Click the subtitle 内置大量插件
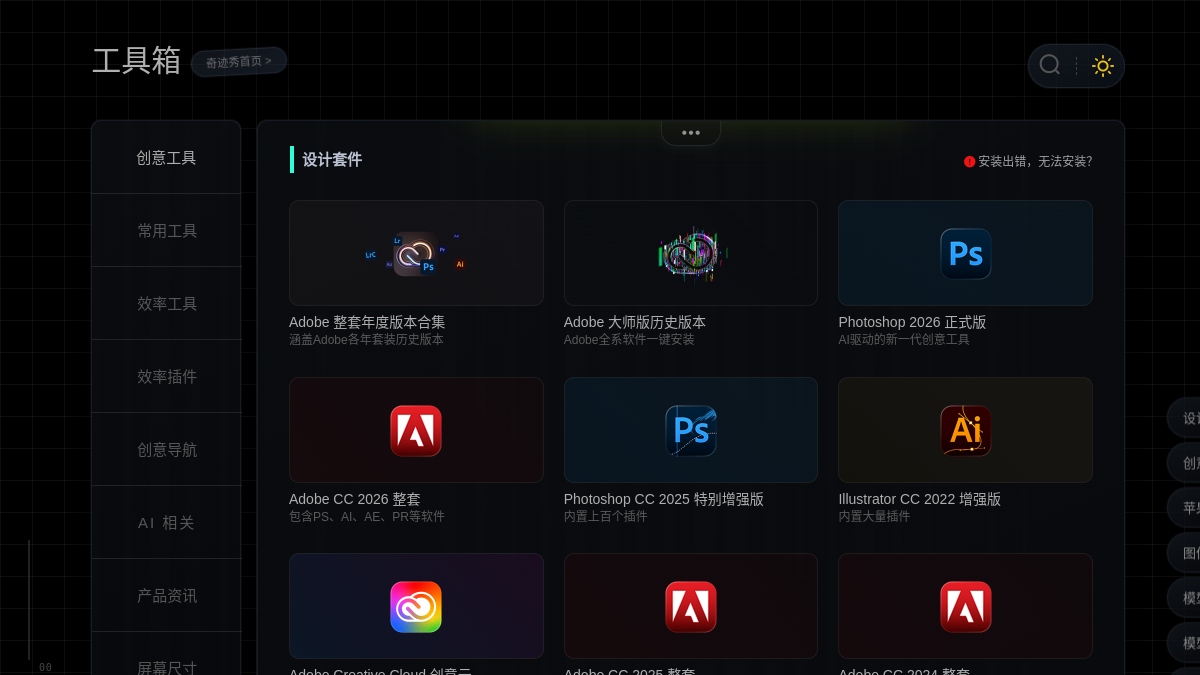 874,517
